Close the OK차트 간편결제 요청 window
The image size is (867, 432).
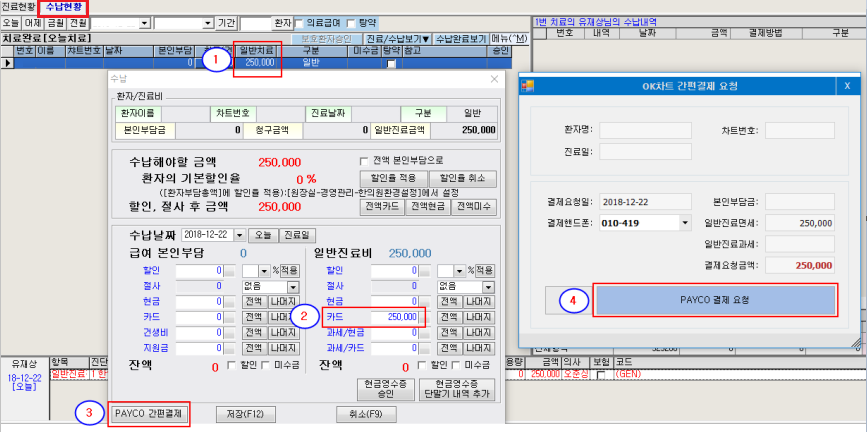pyautogui.click(x=847, y=86)
